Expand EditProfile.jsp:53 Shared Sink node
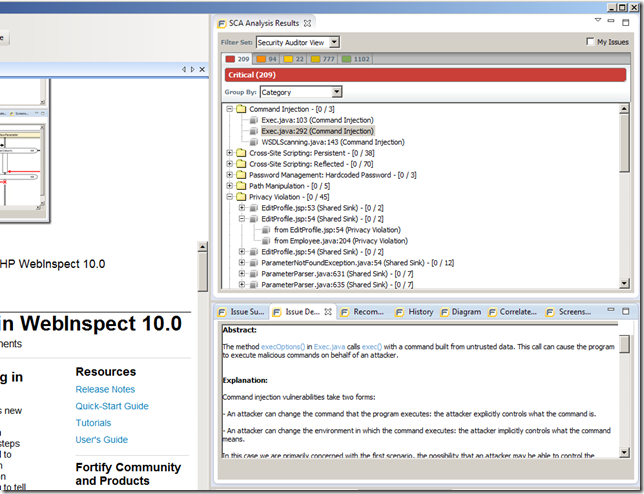The width and height of the screenshot is (644, 494). point(242,208)
